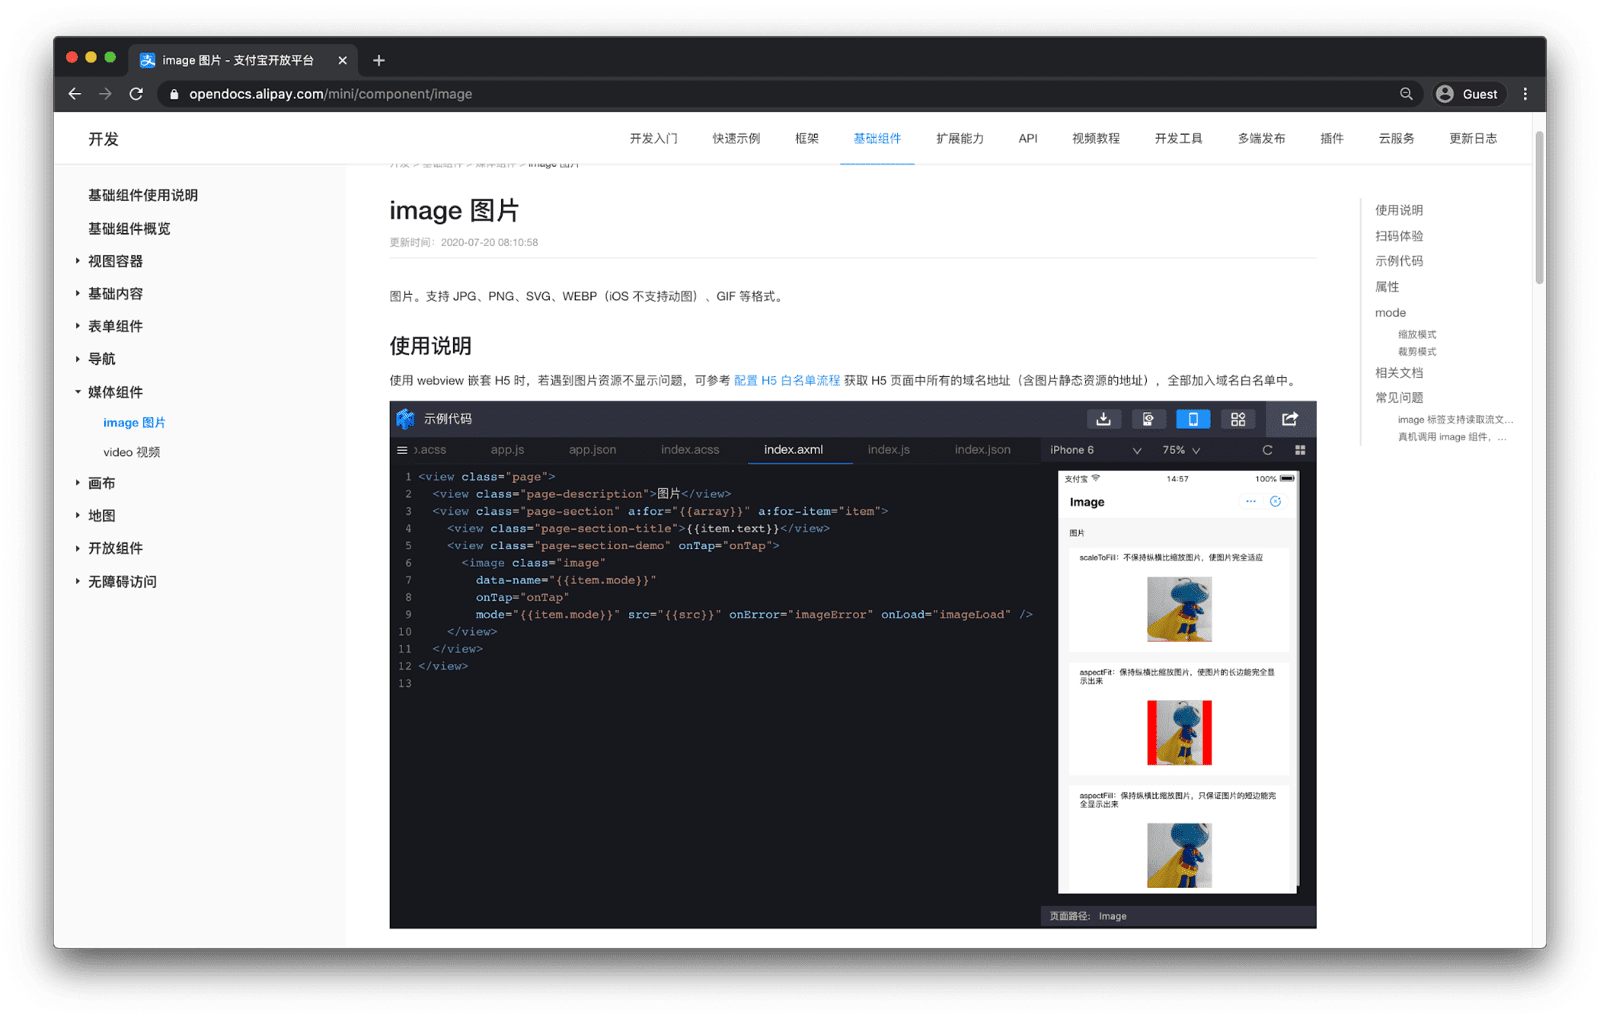Click the QR code icon in playground toolbar
Viewport: 1600px width, 1019px height.
pyautogui.click(x=1238, y=419)
